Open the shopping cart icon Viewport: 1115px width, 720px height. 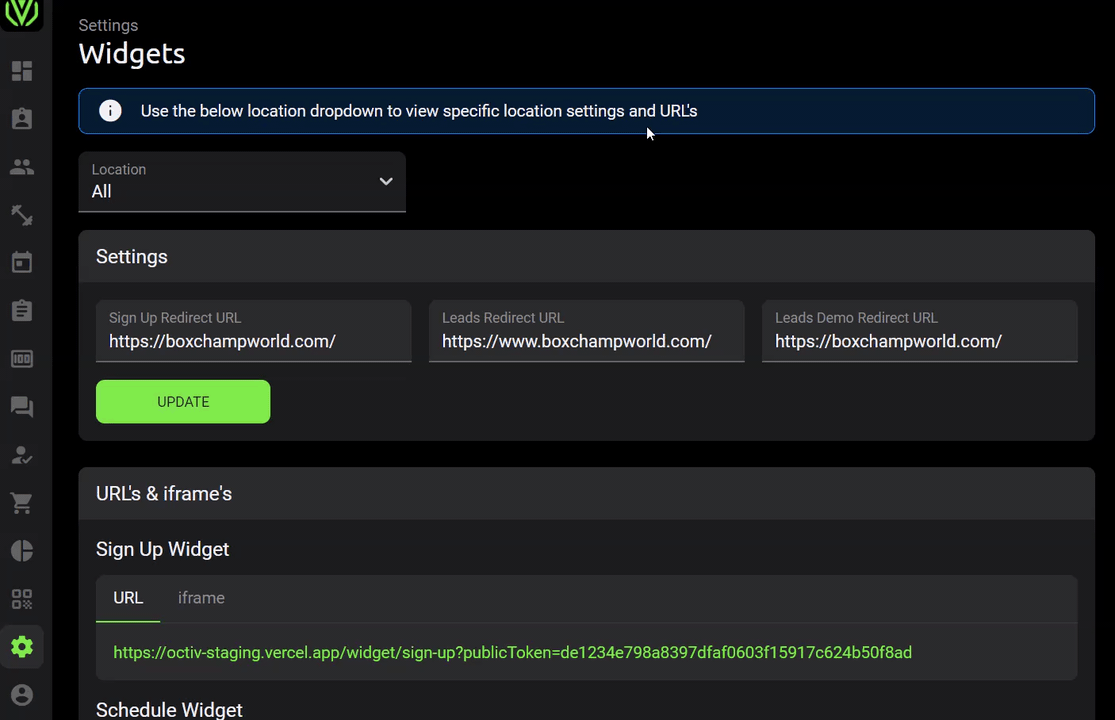(x=22, y=503)
